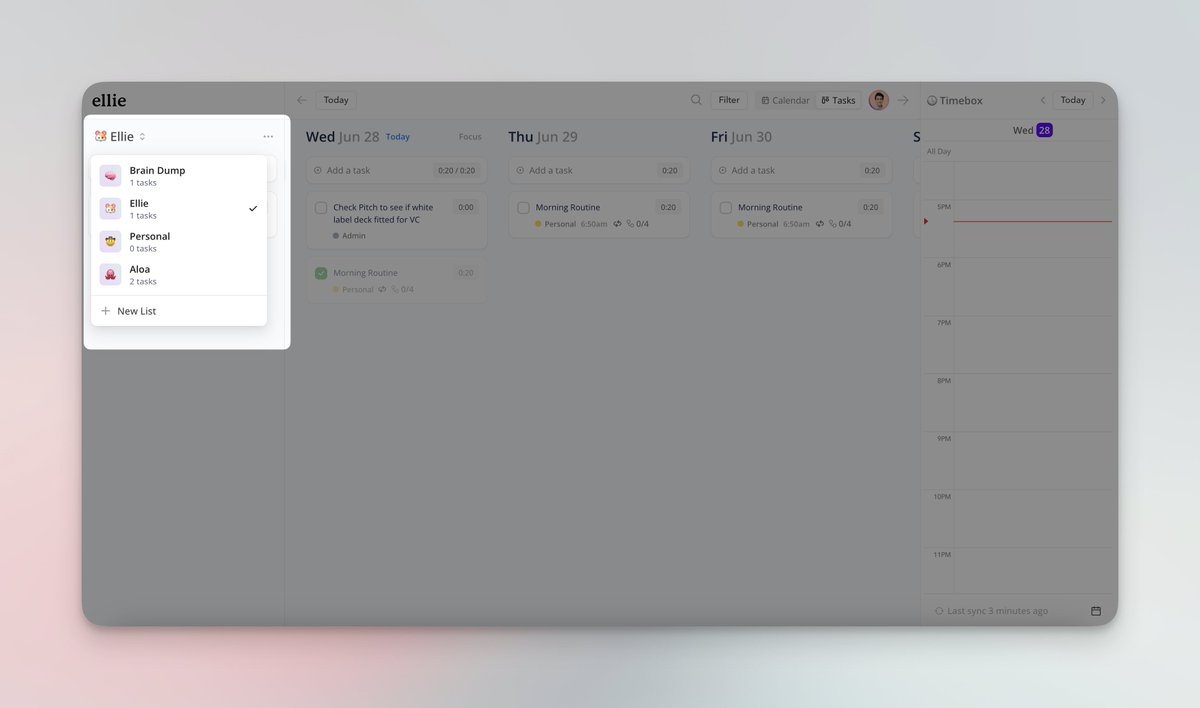Mark Morning Routine complete on Thu Jun 29

(523, 207)
